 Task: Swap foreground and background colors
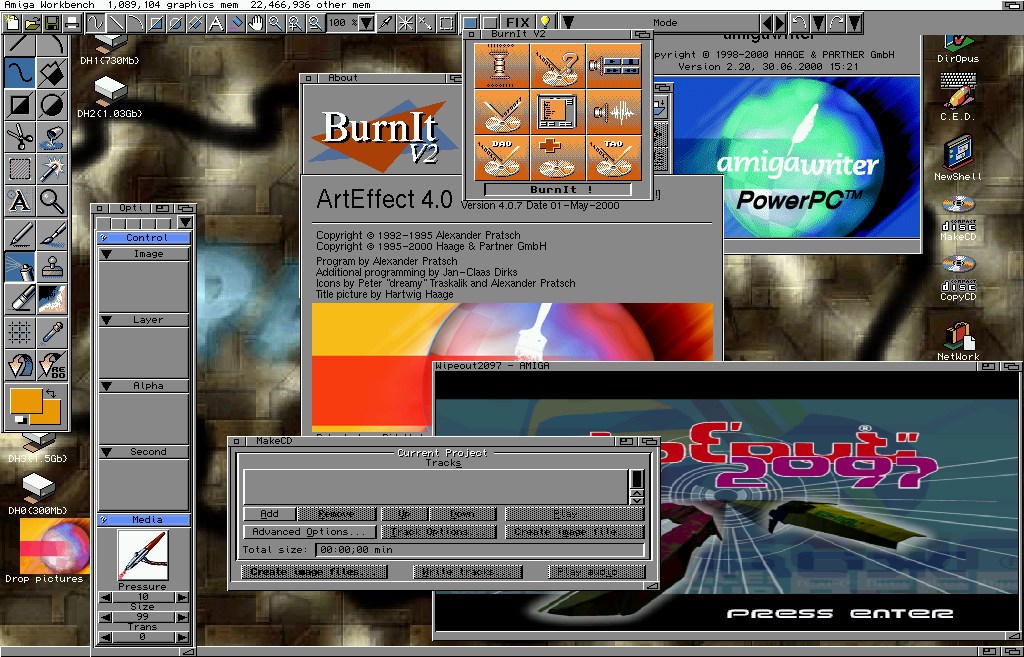pyautogui.click(x=50, y=393)
